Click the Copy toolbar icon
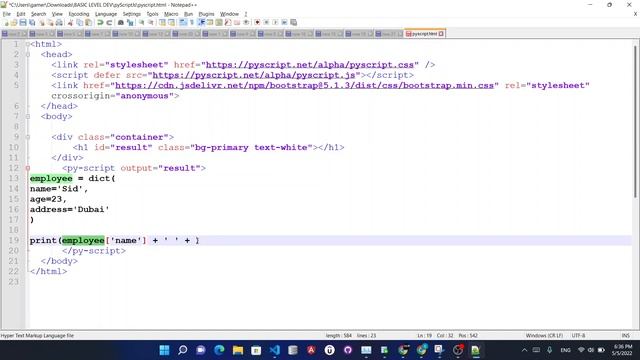Screen dimensions: 640x360 [79, 22]
